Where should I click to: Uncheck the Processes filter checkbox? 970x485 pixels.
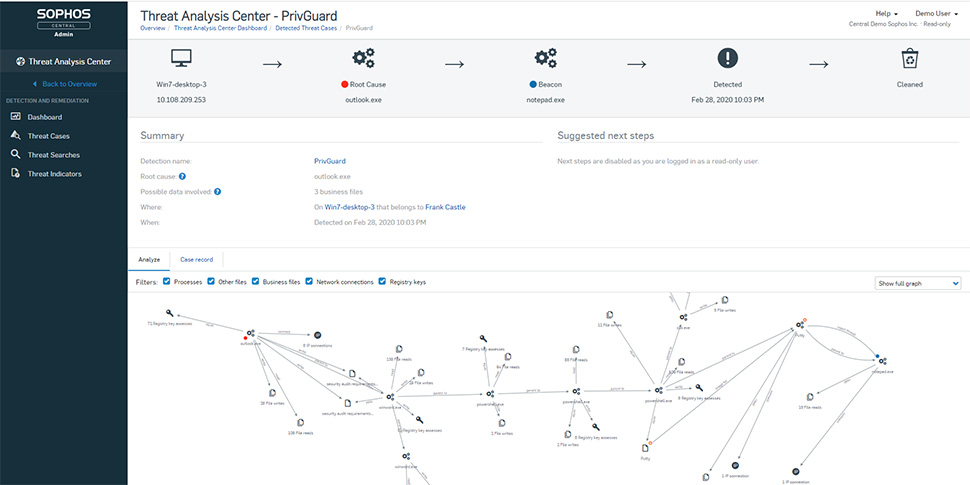[x=166, y=281]
